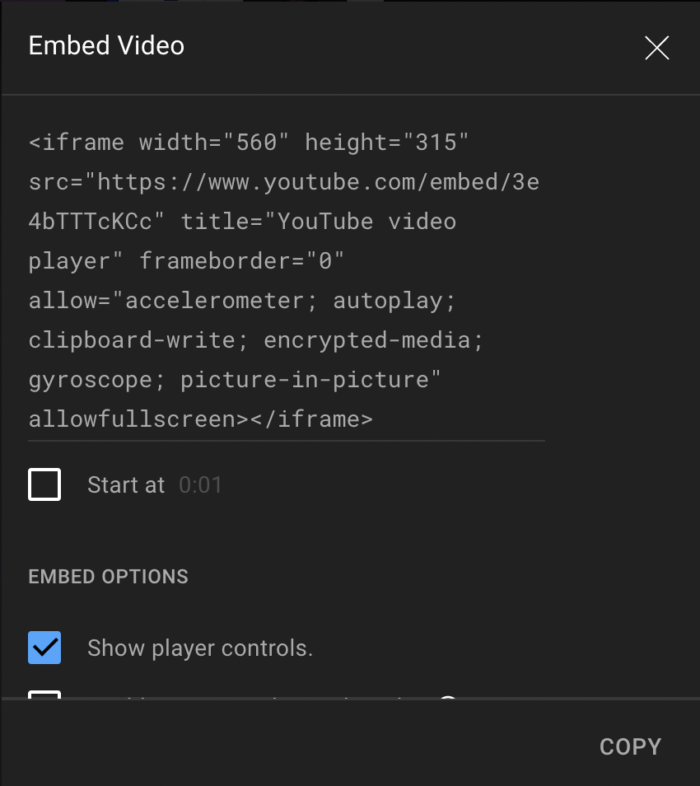Image resolution: width=700 pixels, height=786 pixels.
Task: Click the iframe width="560" code line
Action: tap(160, 142)
